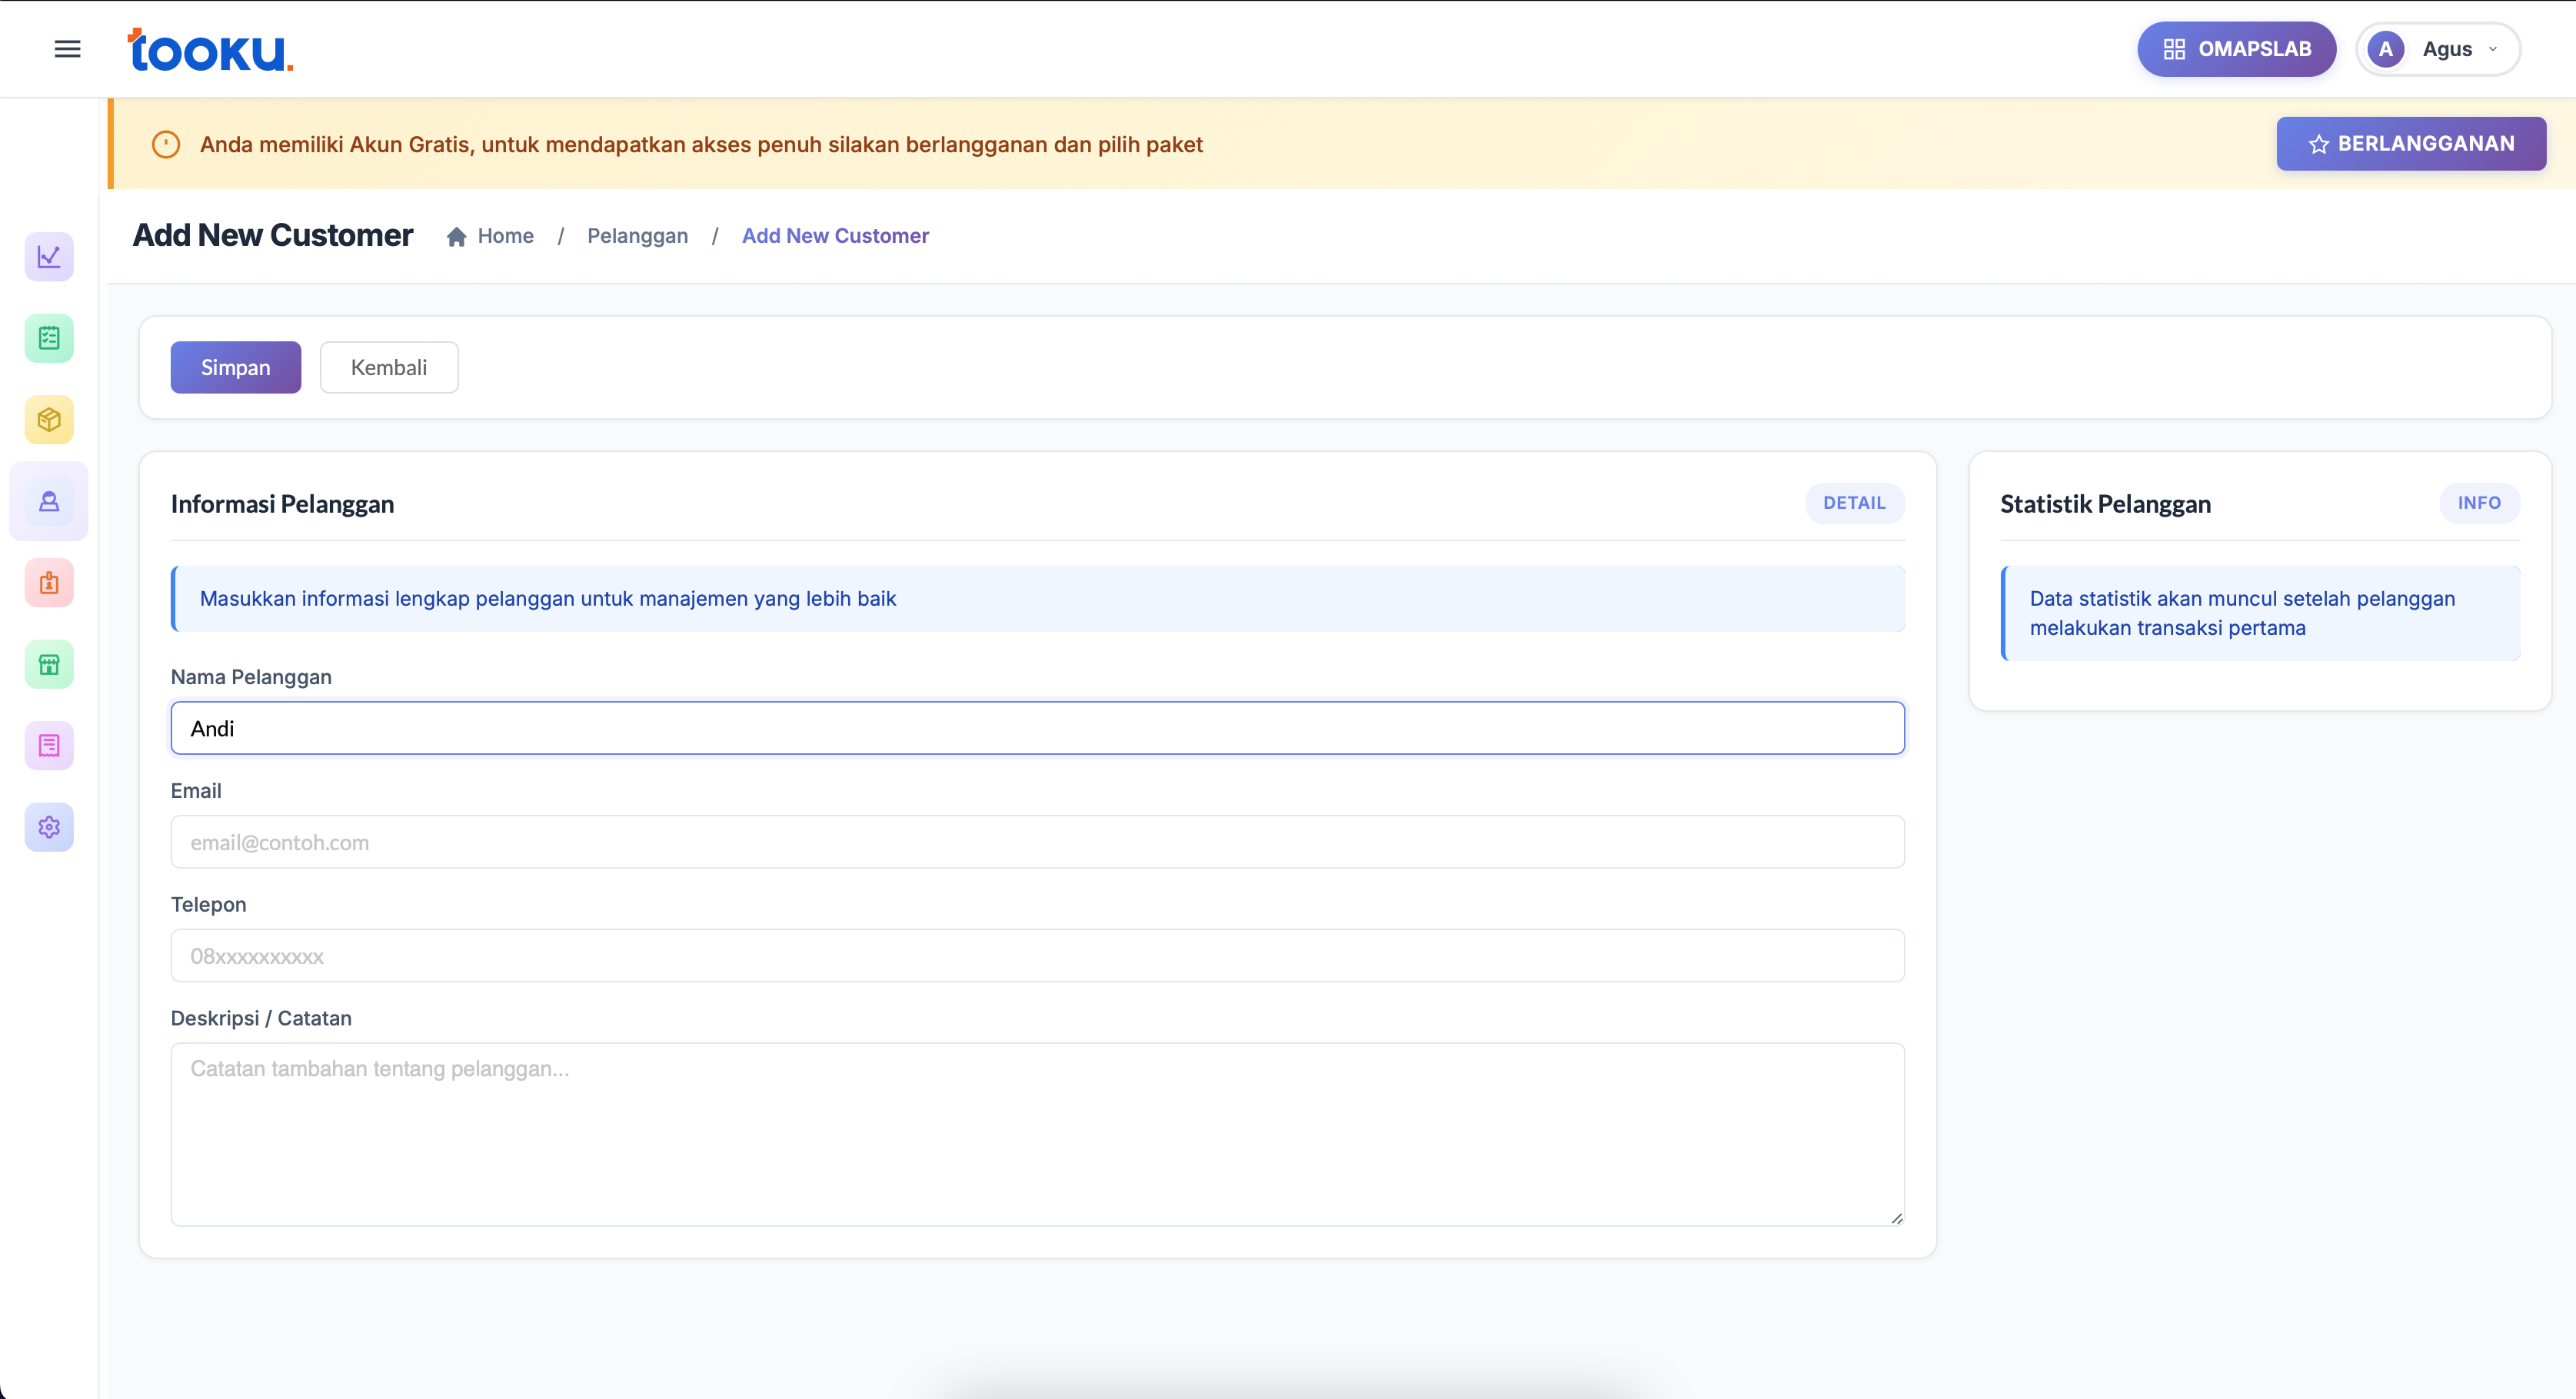Click the home icon in breadcrumb
The width and height of the screenshot is (2576, 1399).
coord(457,236)
